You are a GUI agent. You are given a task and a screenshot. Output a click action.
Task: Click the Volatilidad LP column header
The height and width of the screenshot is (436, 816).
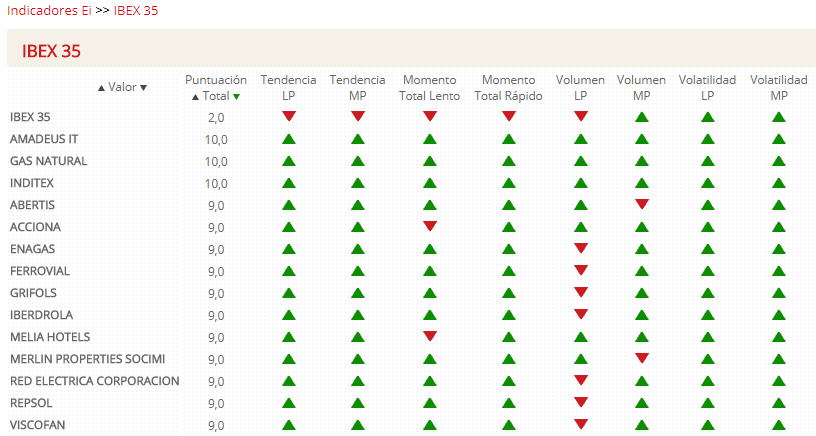(707, 87)
